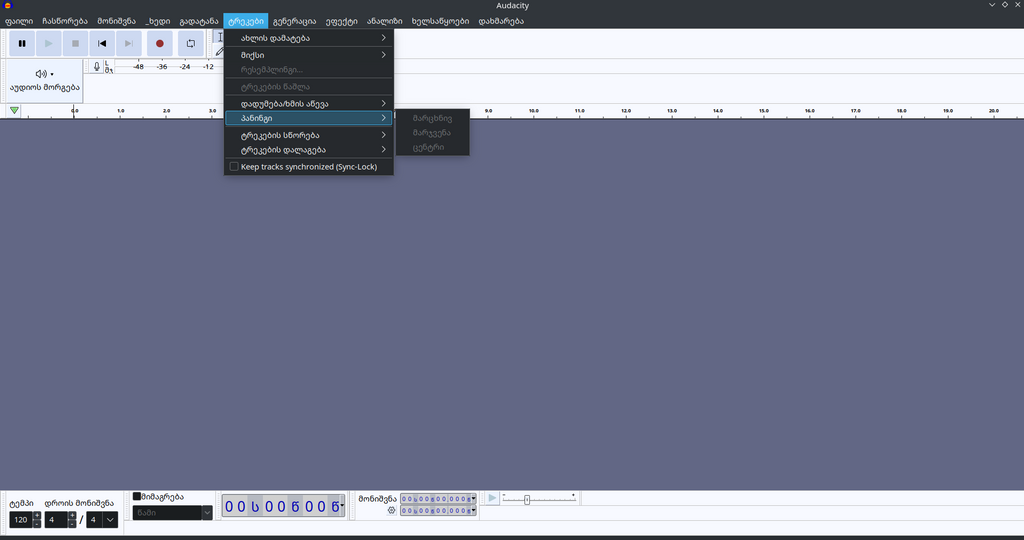Image resolution: width=1024 pixels, height=540 pixels.
Task: Open the გენერაცია menu
Action: tap(295, 21)
